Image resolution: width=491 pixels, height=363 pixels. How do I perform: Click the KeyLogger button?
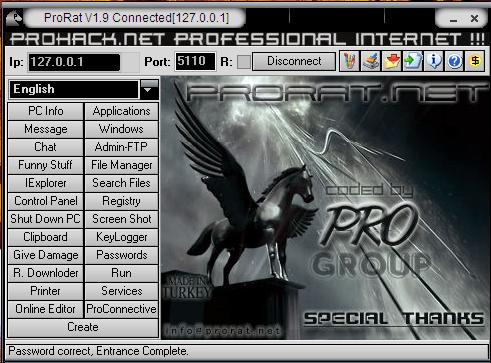121,237
